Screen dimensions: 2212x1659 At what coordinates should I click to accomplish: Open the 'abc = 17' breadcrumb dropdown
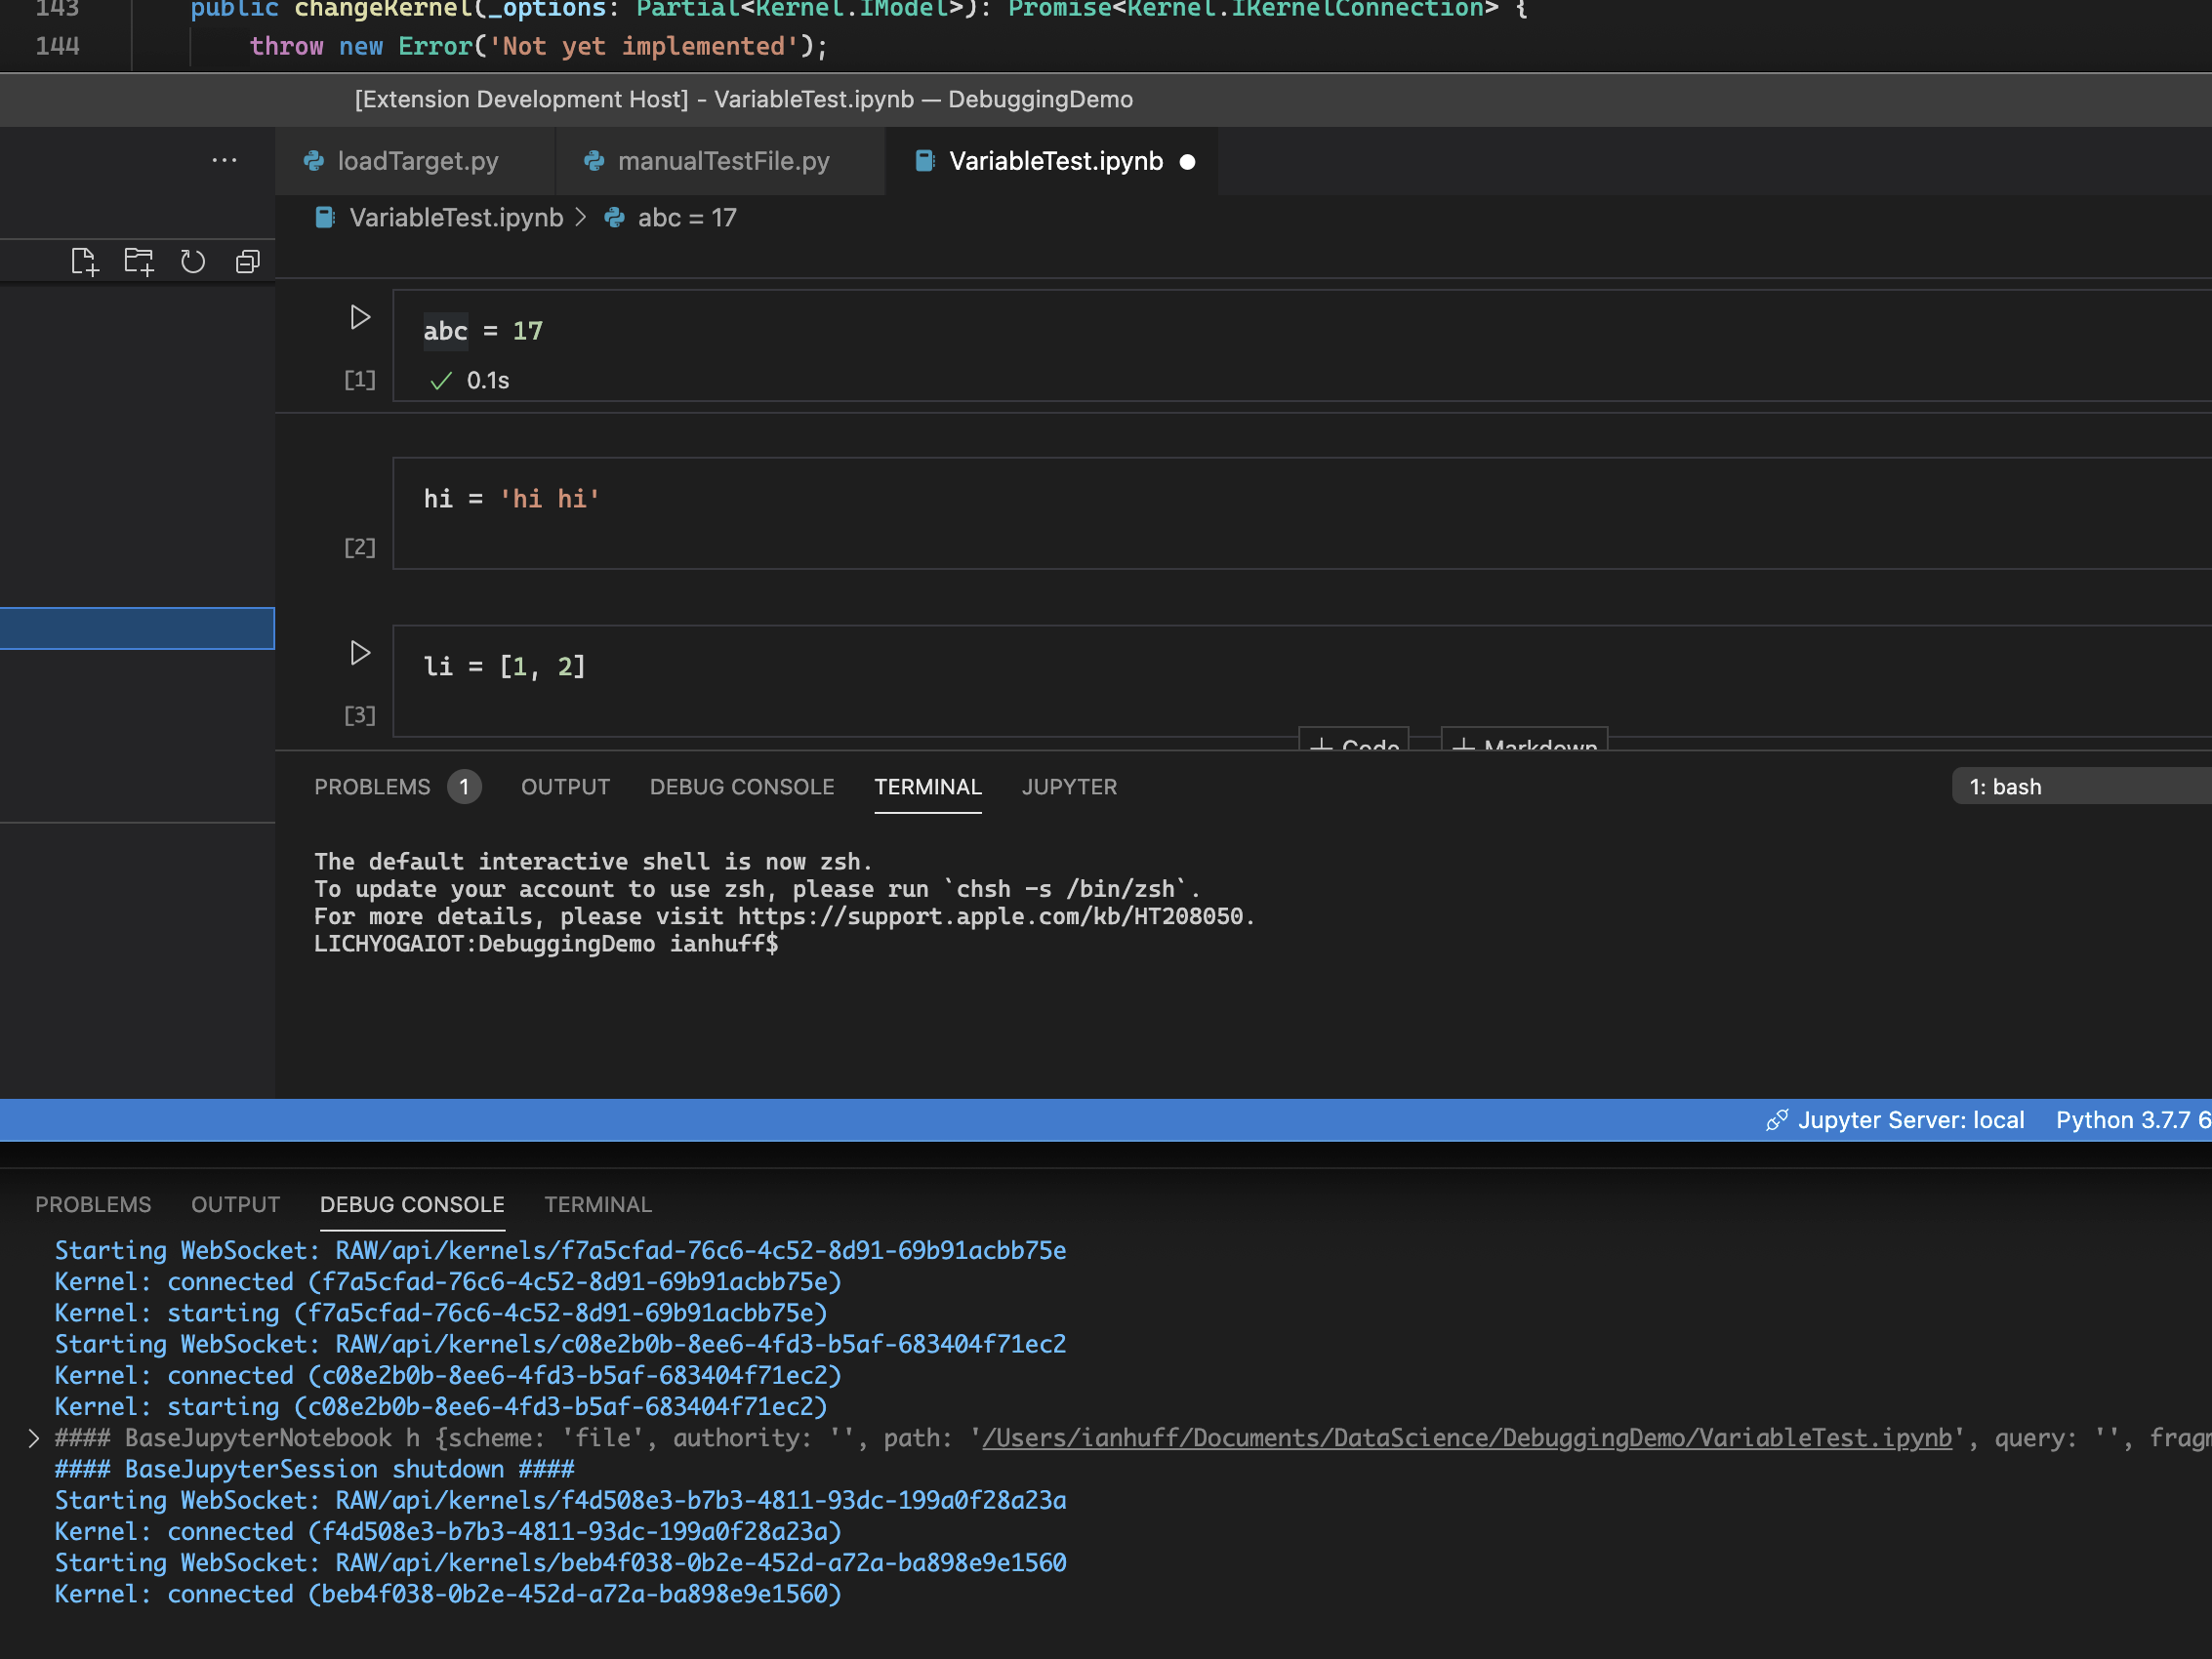point(687,217)
